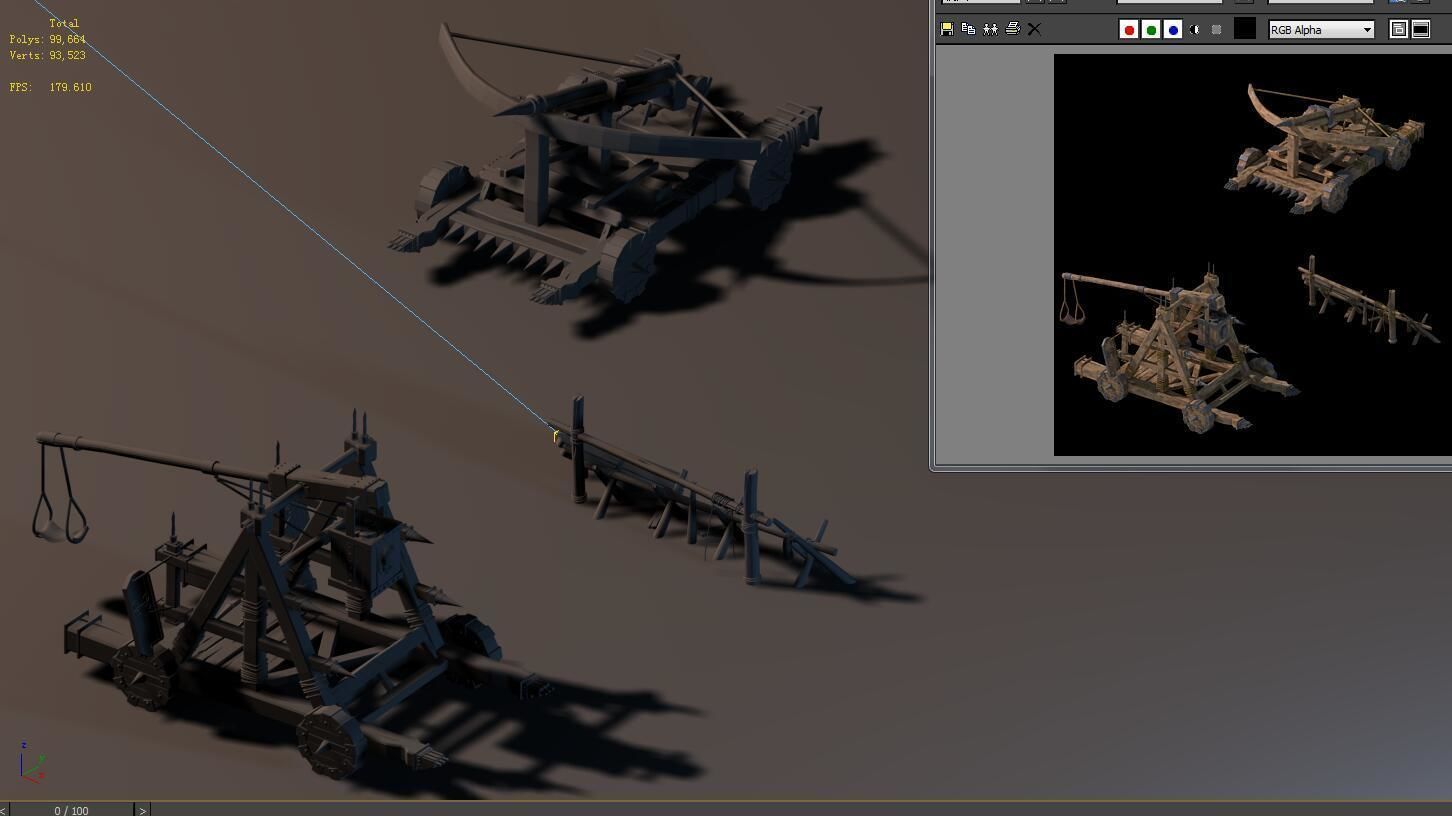Toggle monochrome display button
The image size is (1452, 816).
click(1216, 30)
